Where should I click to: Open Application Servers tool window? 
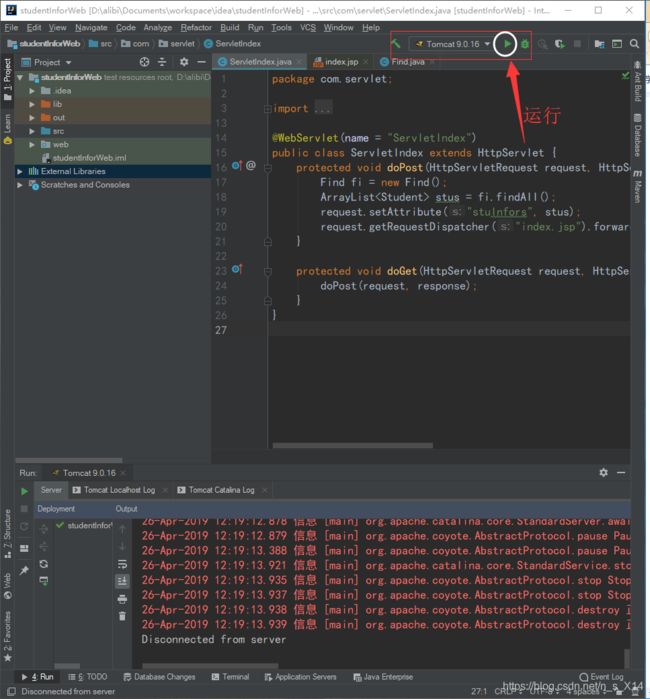point(300,677)
